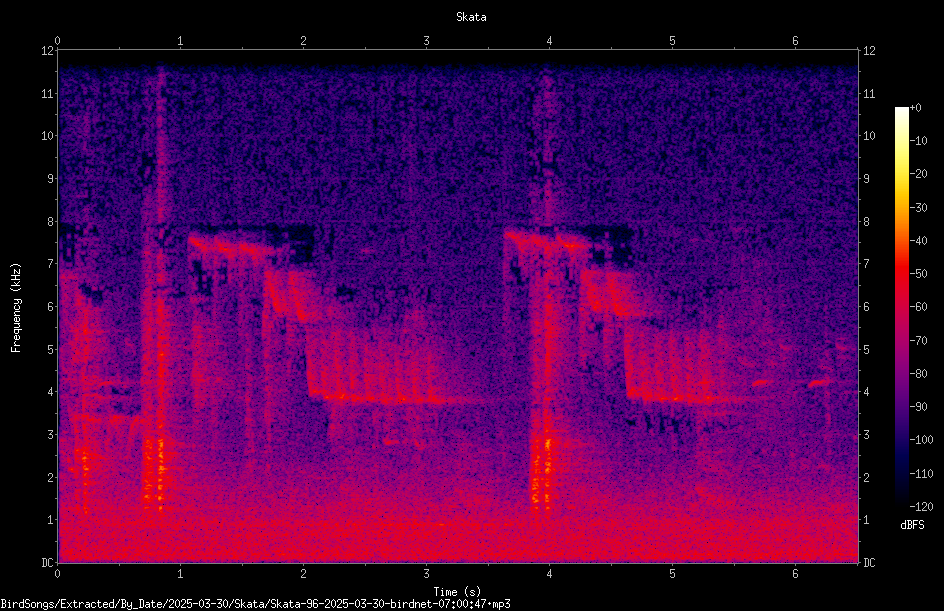Viewport: 944px width, 611px height.
Task: Select the "Frequency (kHz)" axis label
Action: tap(16, 308)
